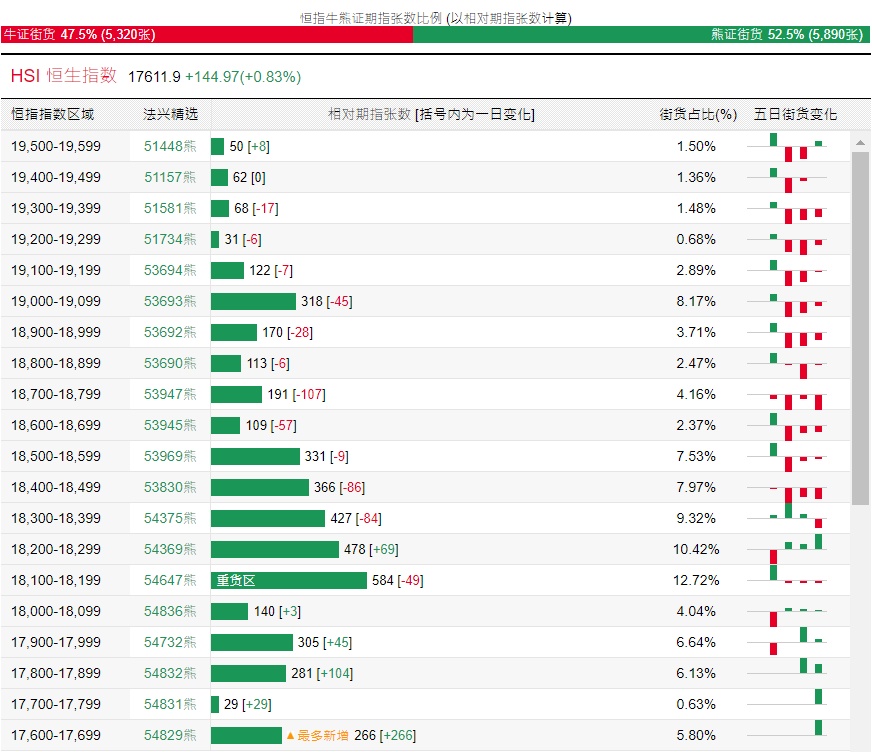Image resolution: width=872 pixels, height=752 pixels.
Task: Open bear warrant link 51734
Action: pyautogui.click(x=170, y=239)
